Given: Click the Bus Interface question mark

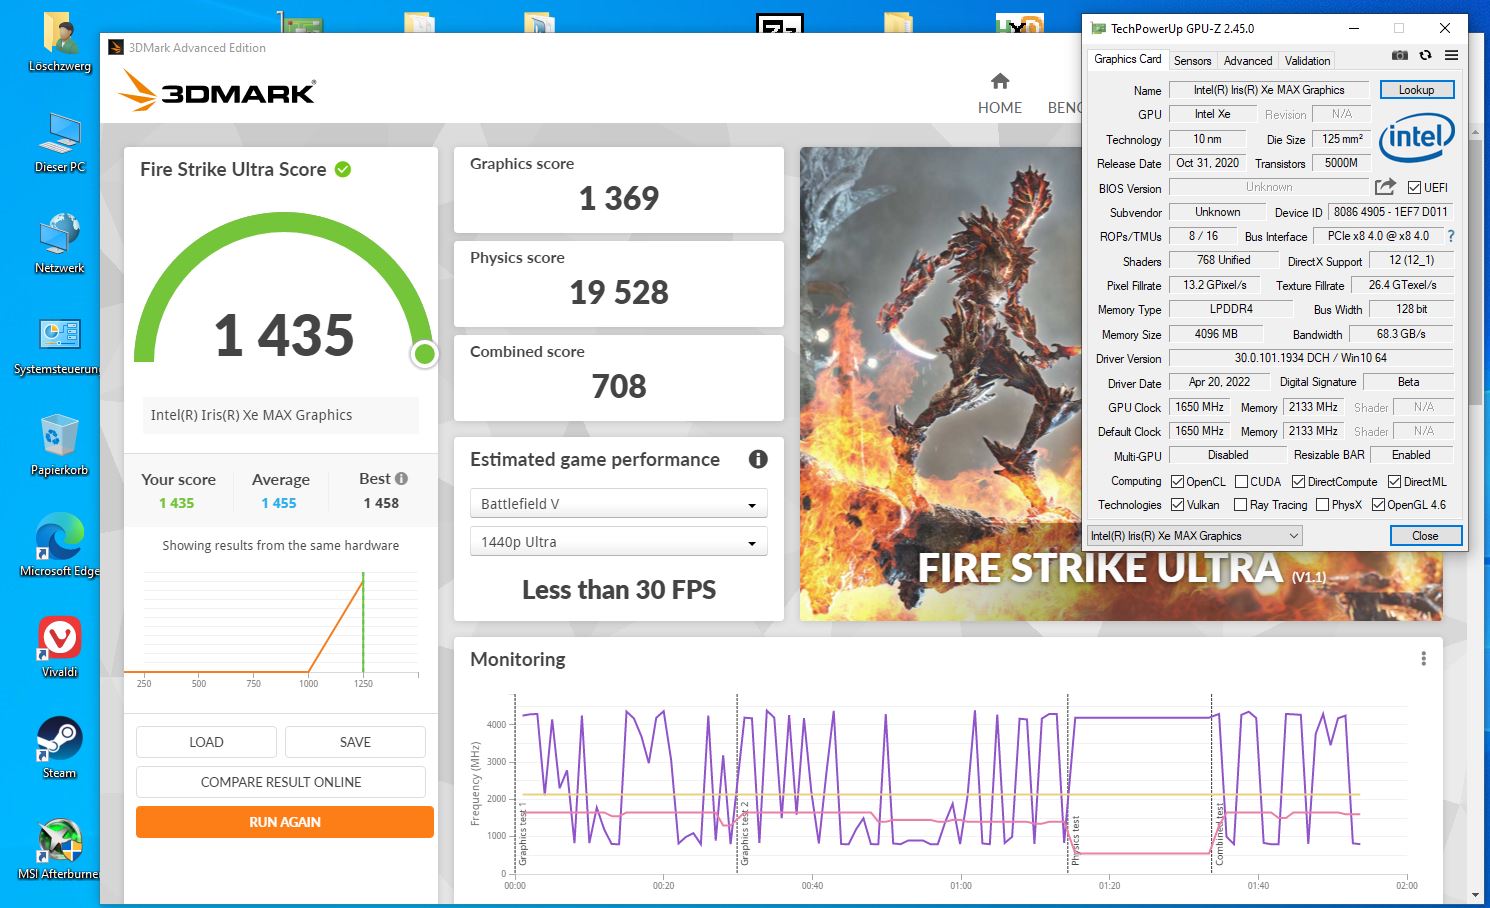Looking at the screenshot, I should (1451, 236).
